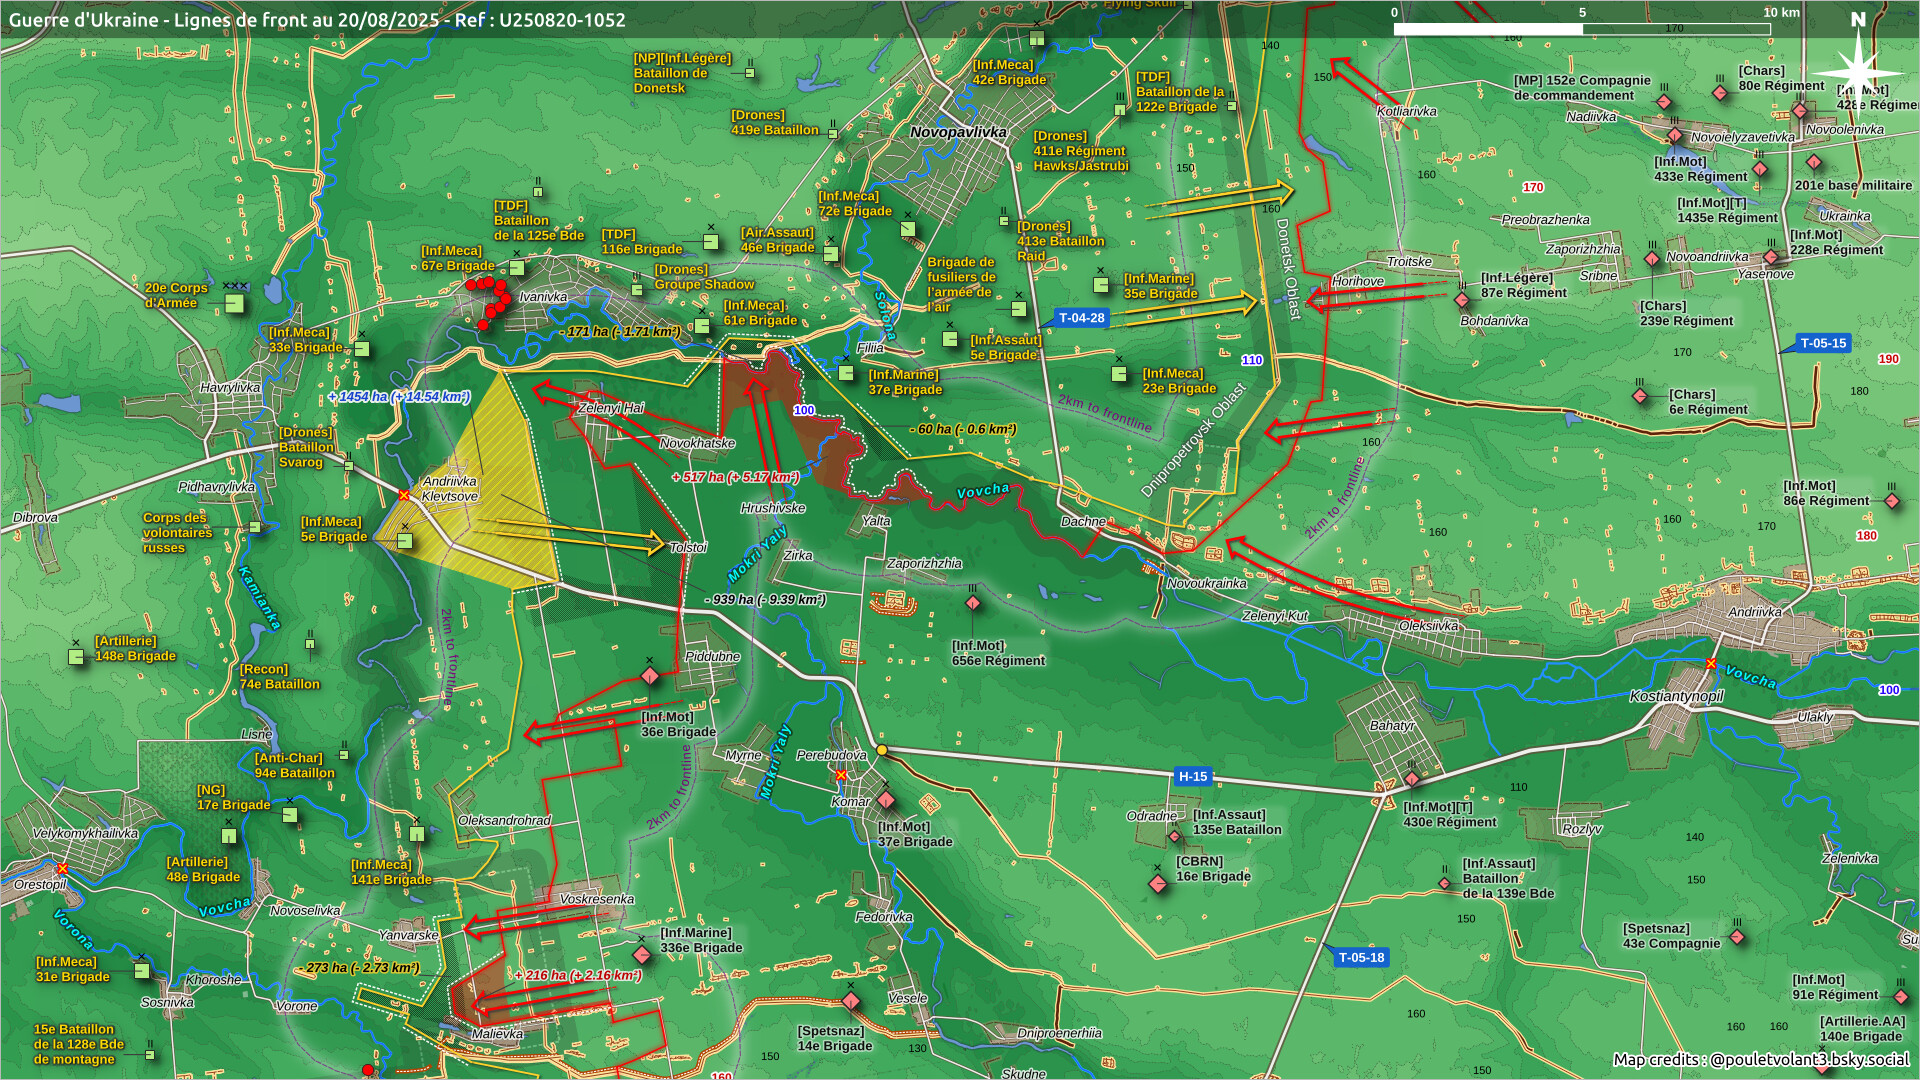
Task: Click the 36e Brigade red diamond marker
Action: tap(649, 677)
